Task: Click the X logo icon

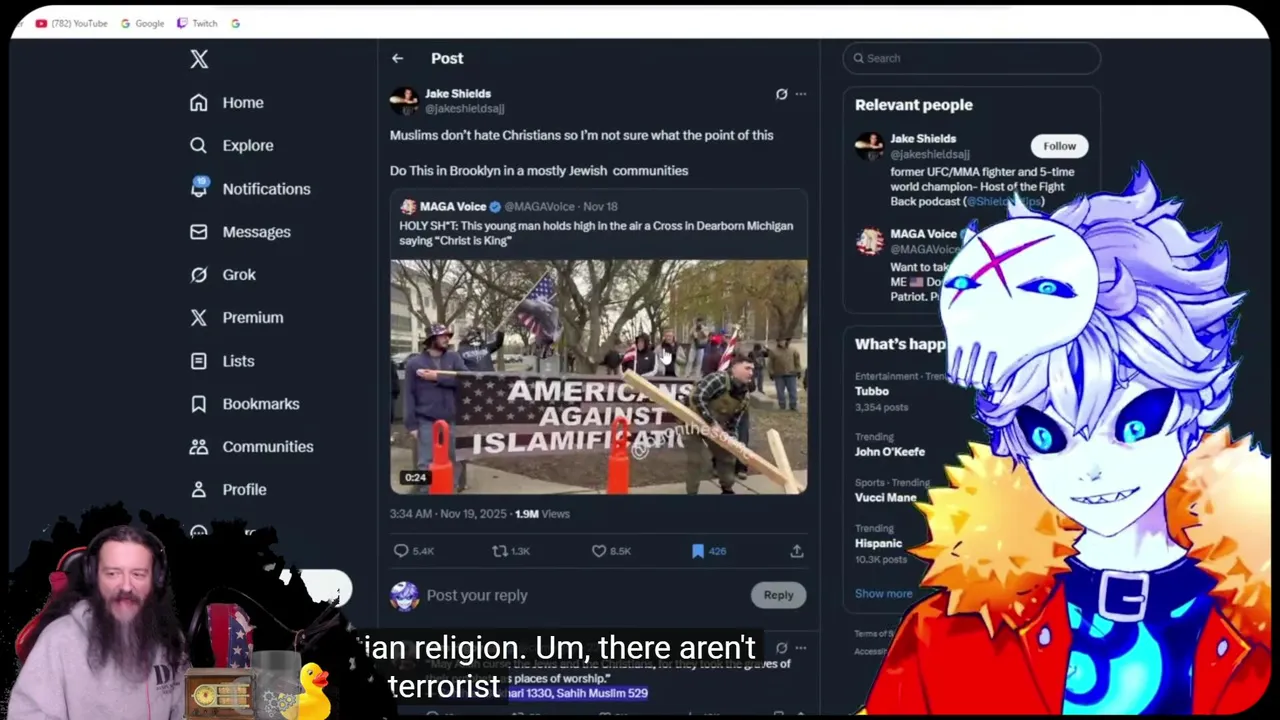Action: coord(199,59)
